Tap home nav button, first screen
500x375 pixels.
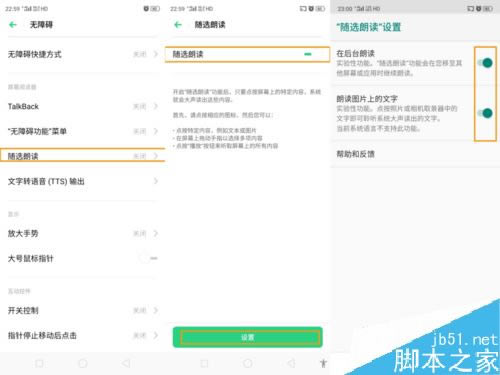click(x=83, y=363)
